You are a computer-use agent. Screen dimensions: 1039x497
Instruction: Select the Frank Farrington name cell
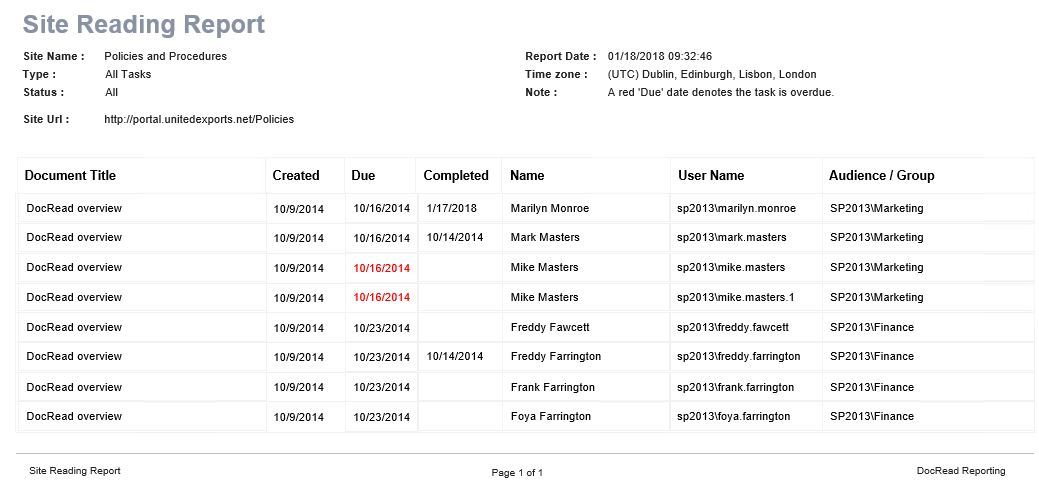tap(552, 387)
